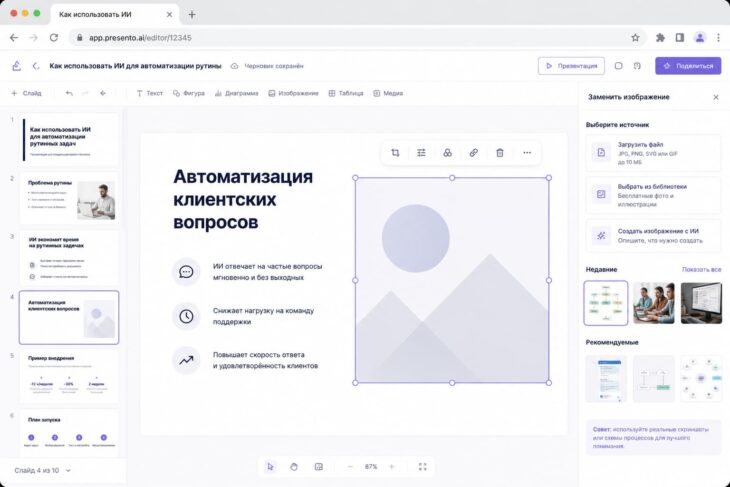Click the sparkle icon next to redo
Screen dimensions: 730x487
[x=102, y=93]
